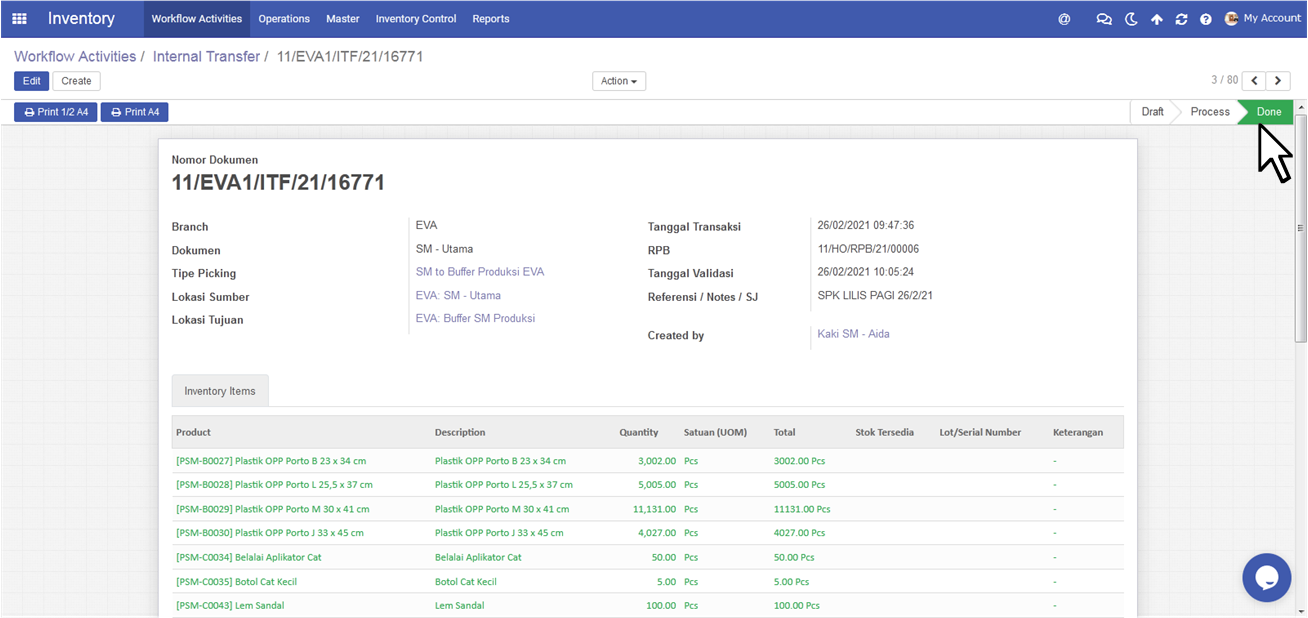This screenshot has height=618, width=1308.
Task: Open My Account user menu
Action: click(1263, 19)
